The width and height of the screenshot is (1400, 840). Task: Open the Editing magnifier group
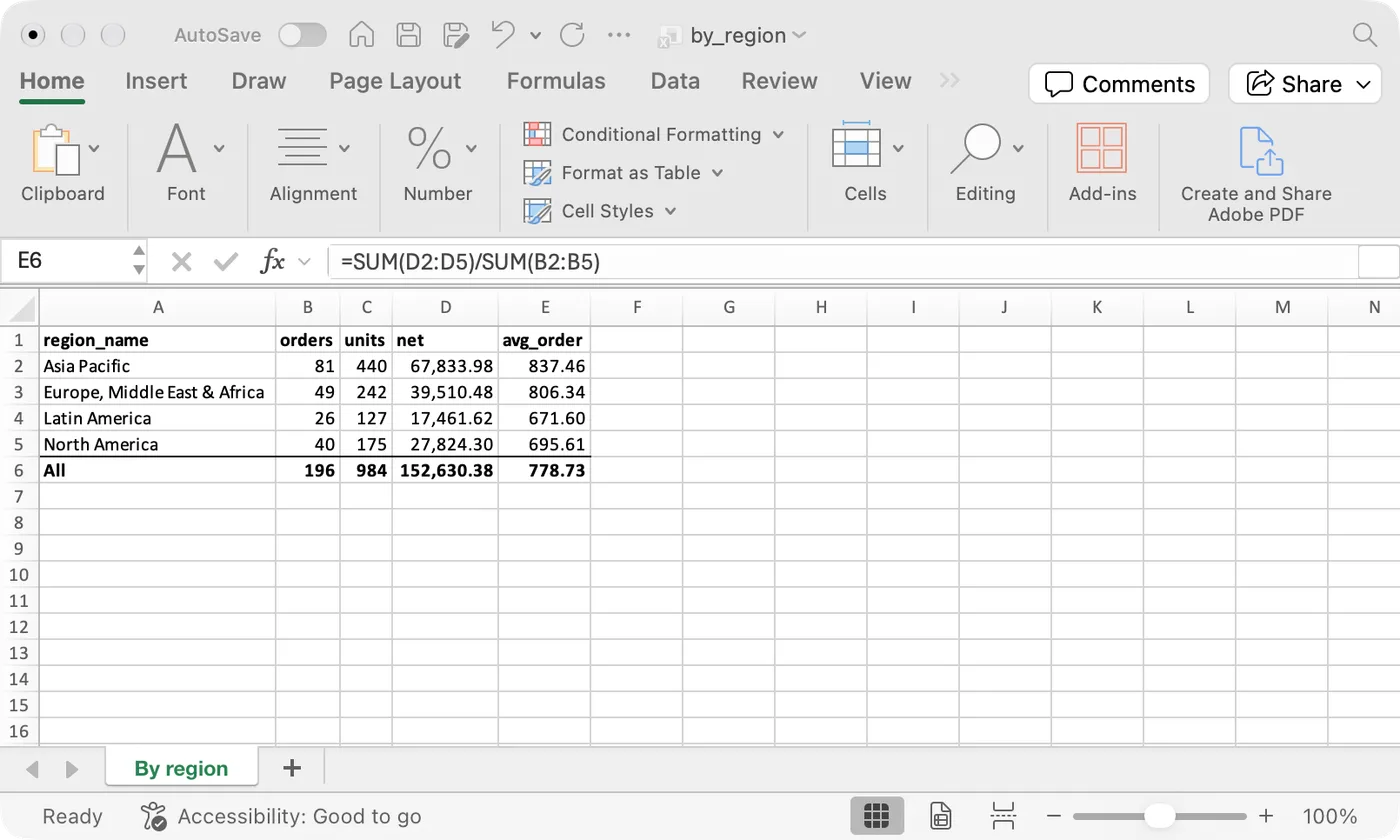(976, 148)
